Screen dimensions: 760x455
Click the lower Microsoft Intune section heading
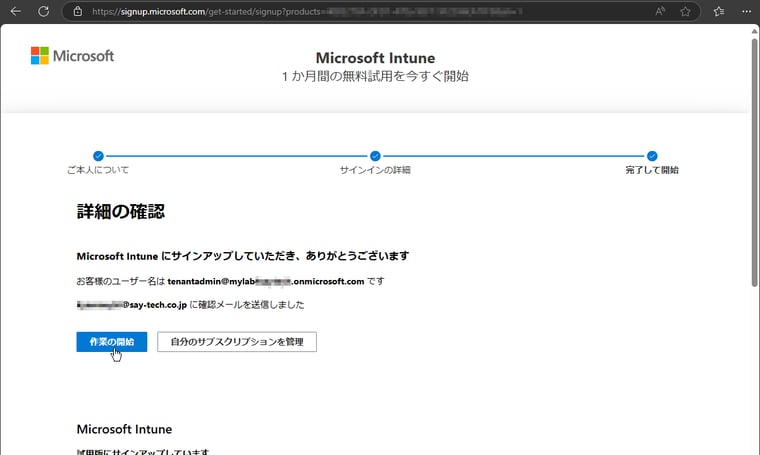pyautogui.click(x=124, y=429)
